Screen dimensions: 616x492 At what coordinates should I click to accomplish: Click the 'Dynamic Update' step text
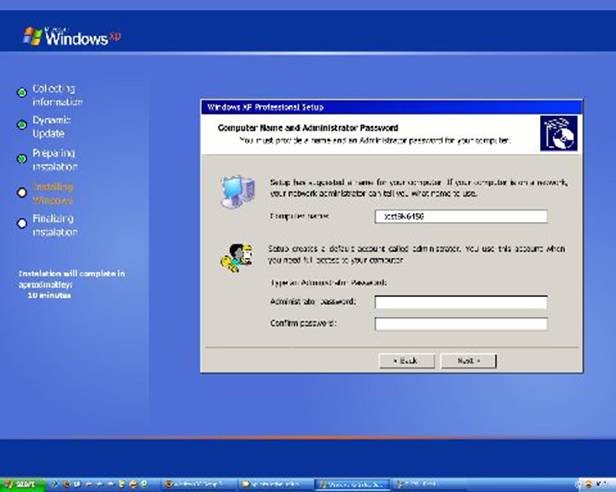coord(51,127)
